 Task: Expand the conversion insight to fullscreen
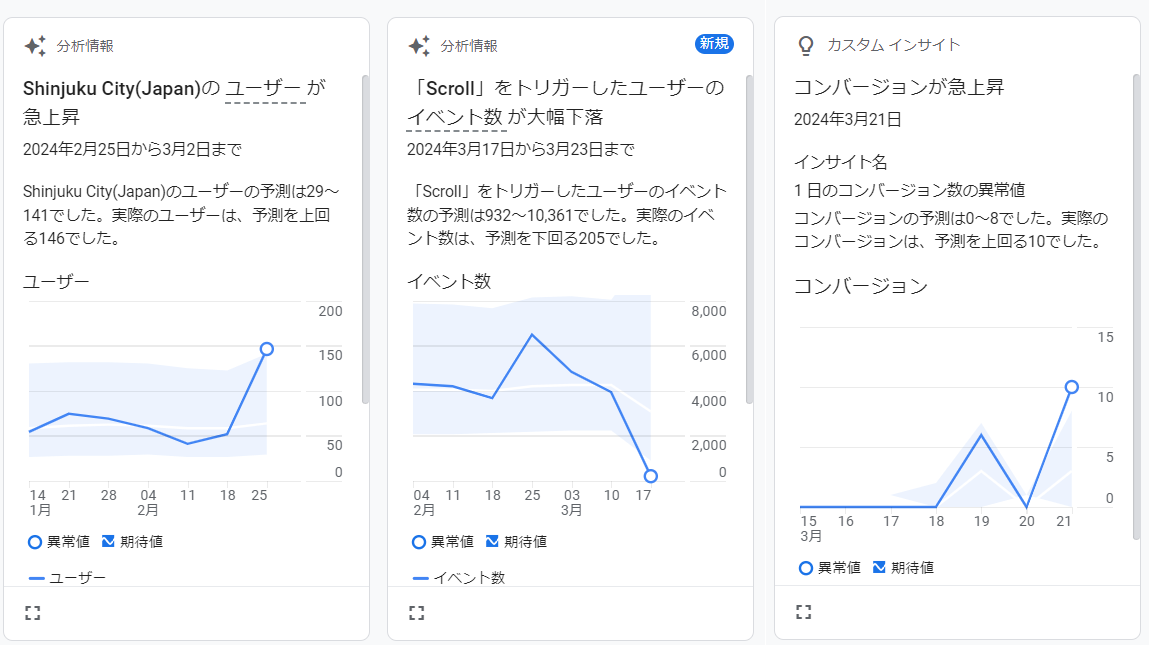802,611
